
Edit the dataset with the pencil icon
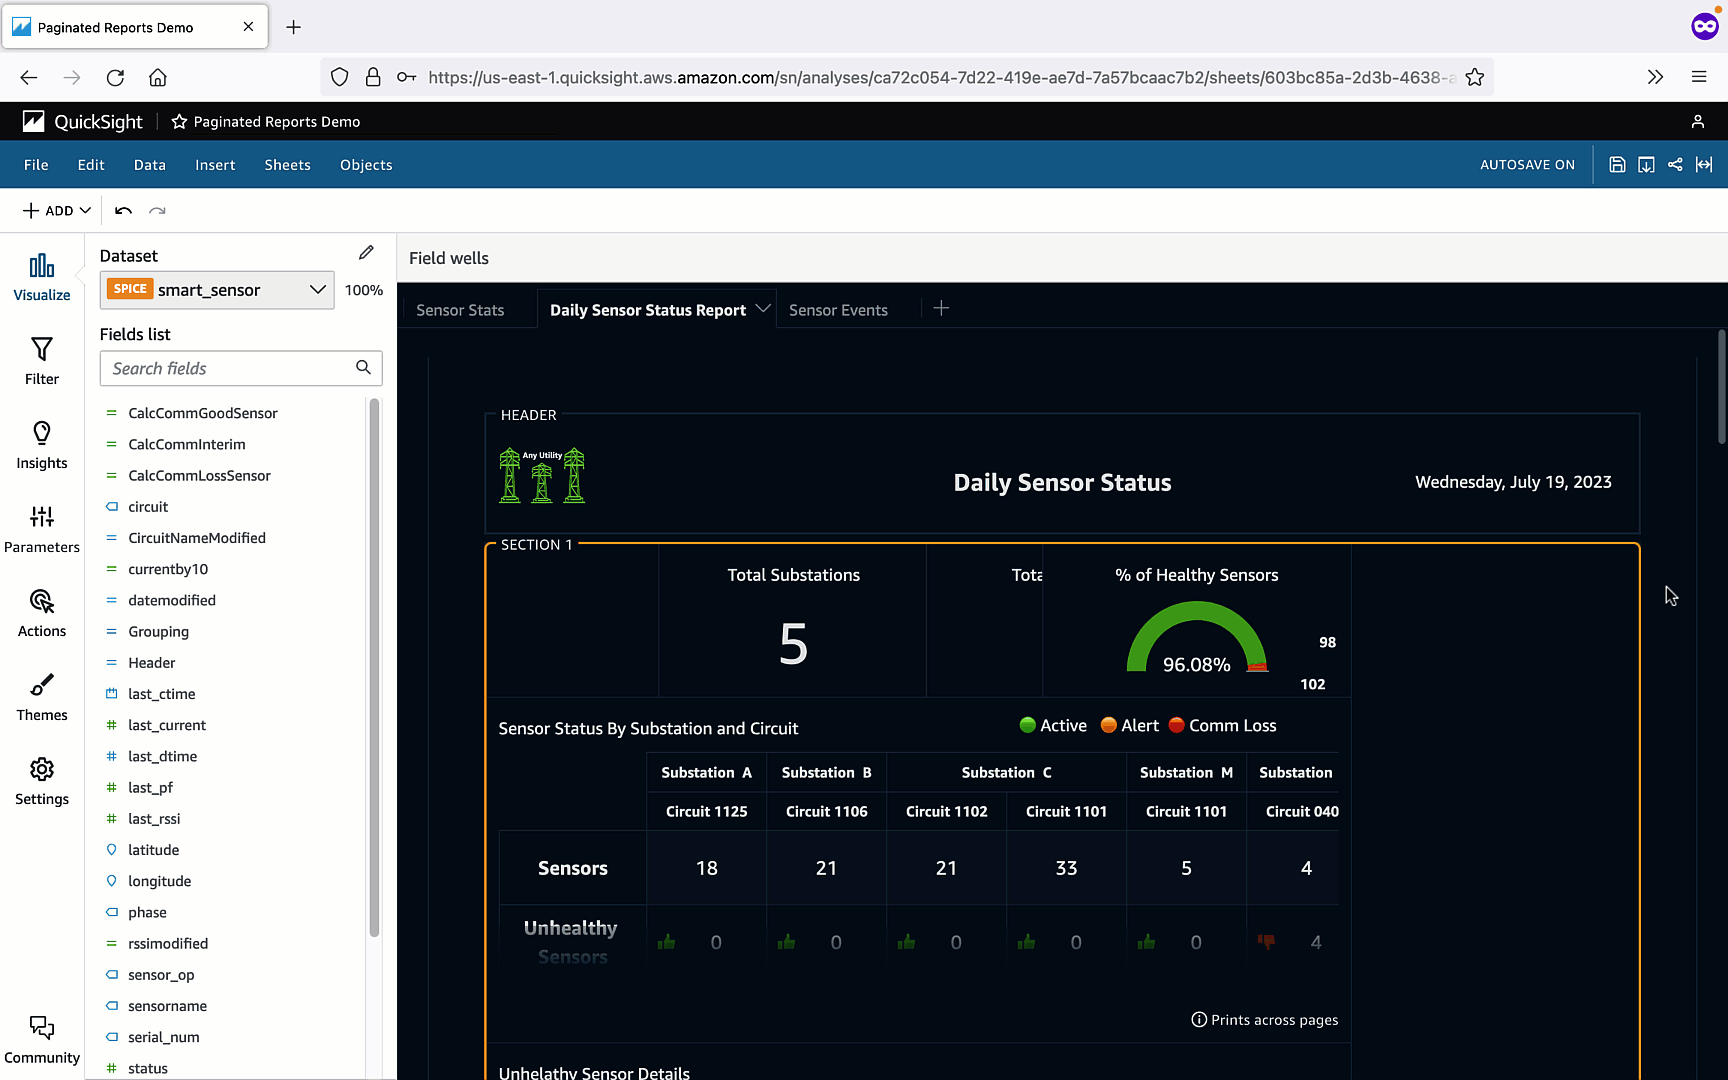[366, 252]
